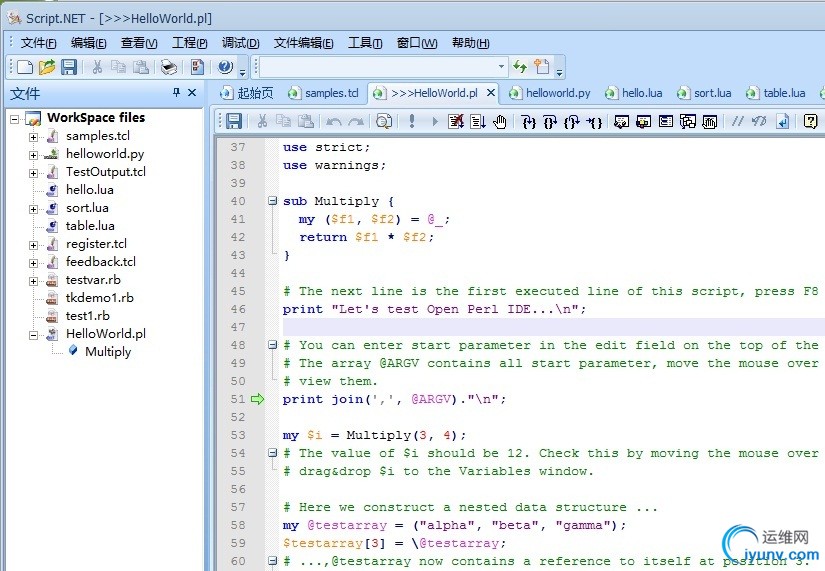Switch to the 起始页 tab
The height and width of the screenshot is (571, 825).
[x=247, y=93]
